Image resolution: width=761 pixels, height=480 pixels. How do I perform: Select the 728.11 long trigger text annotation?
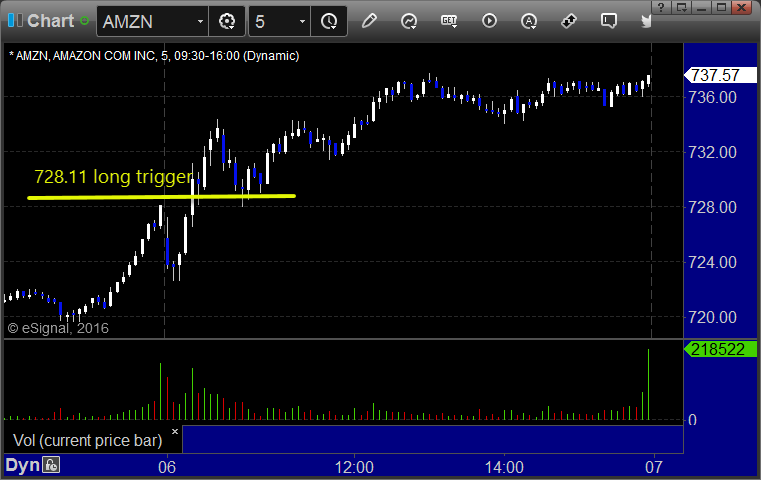[114, 177]
